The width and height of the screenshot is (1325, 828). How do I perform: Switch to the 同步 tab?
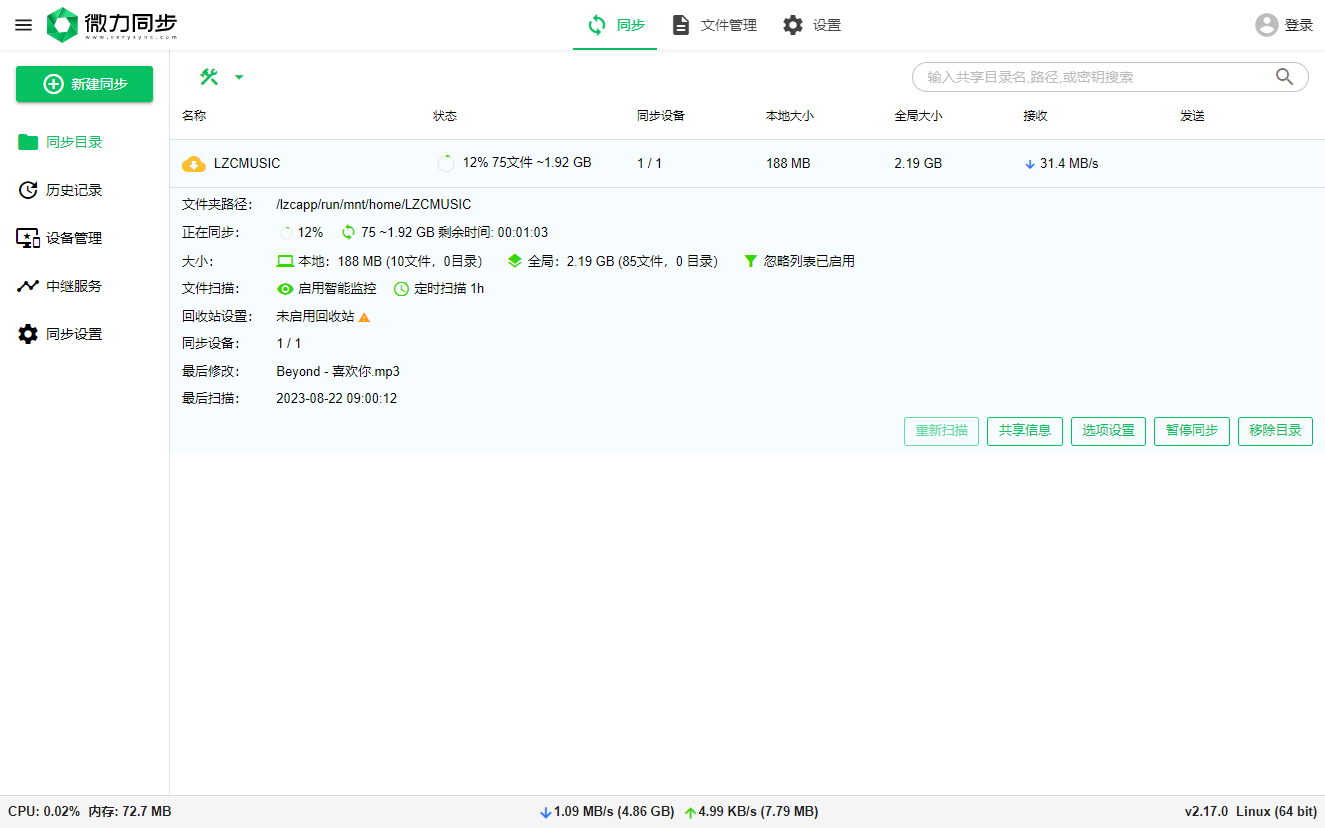pos(615,25)
